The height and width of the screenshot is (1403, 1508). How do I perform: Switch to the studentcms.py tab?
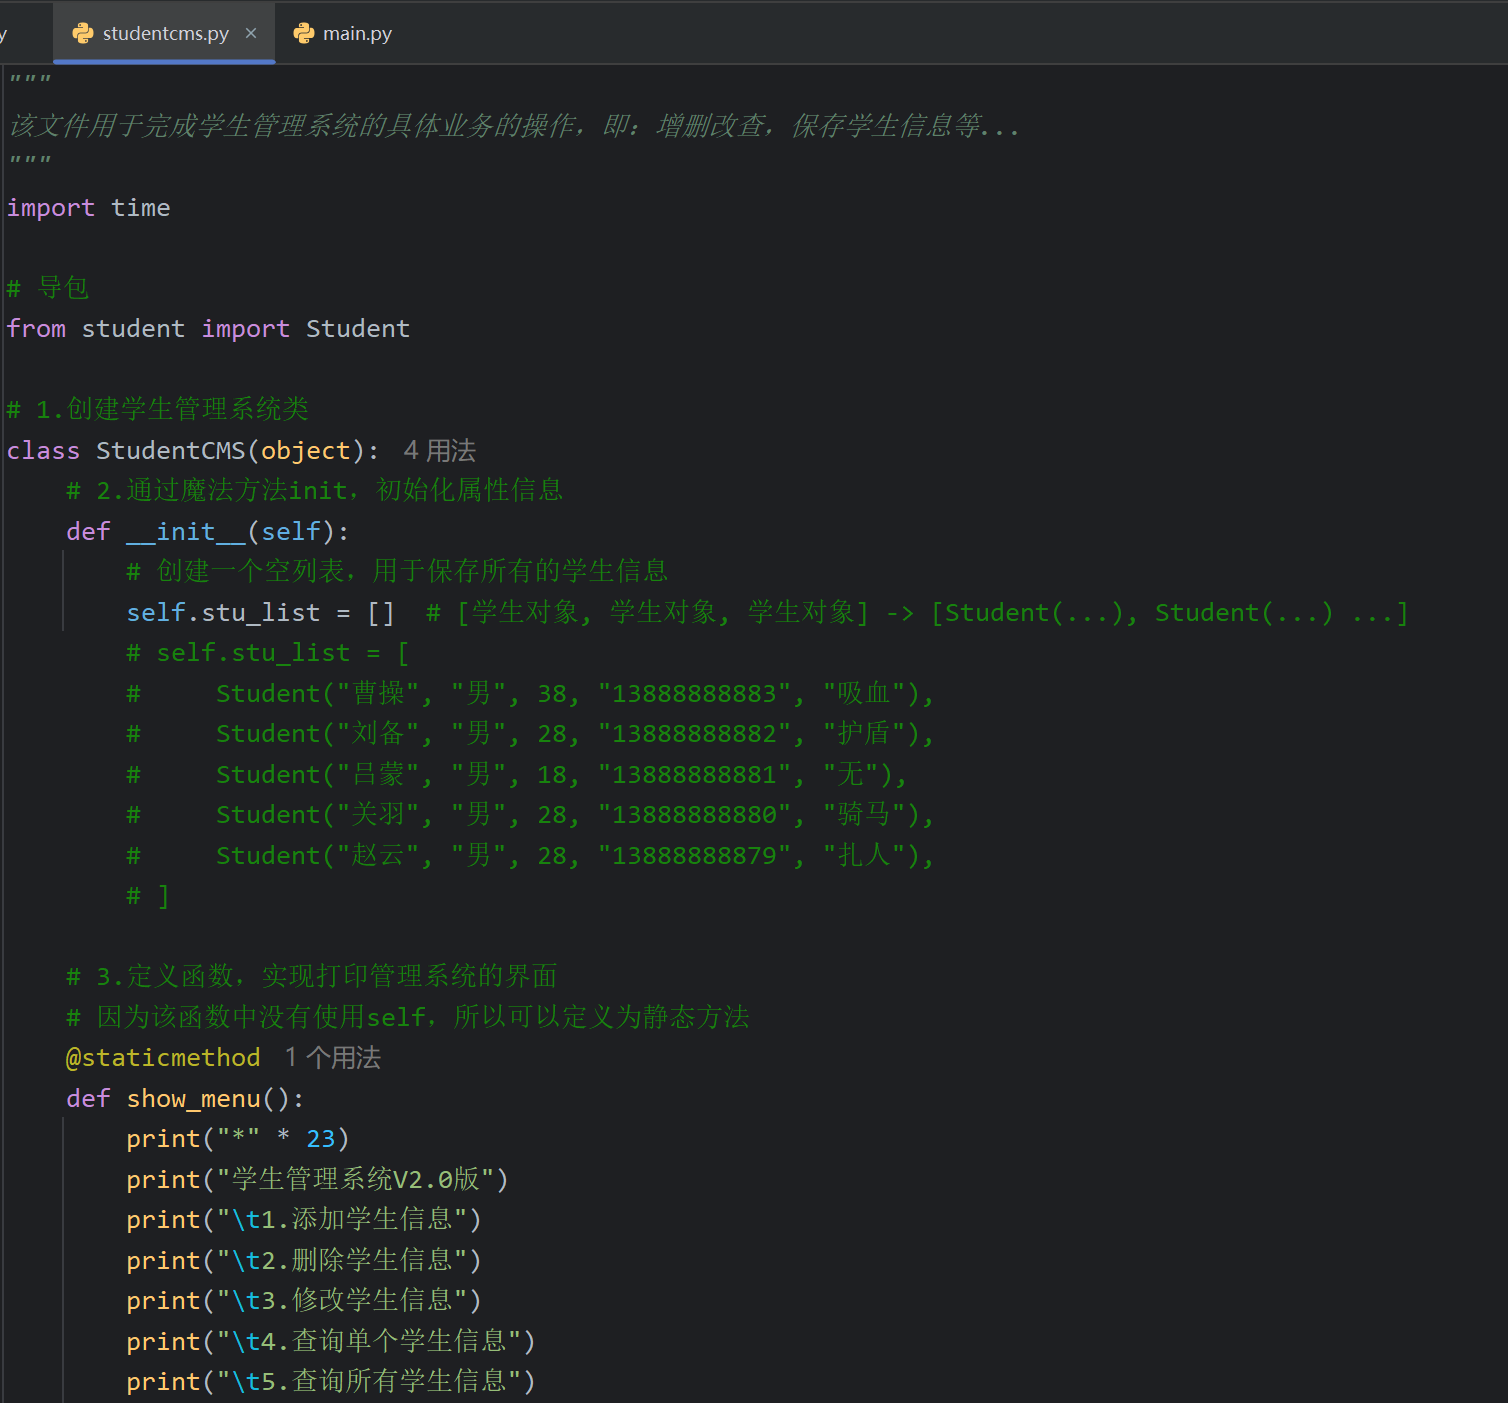tap(165, 33)
